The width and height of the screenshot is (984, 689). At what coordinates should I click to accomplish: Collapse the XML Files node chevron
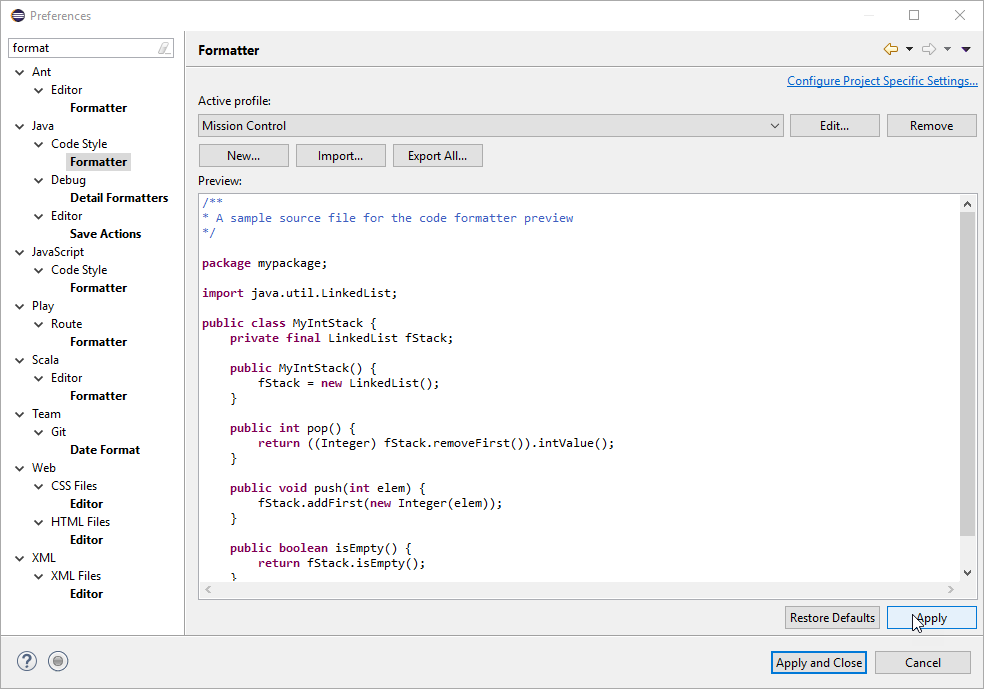point(38,576)
